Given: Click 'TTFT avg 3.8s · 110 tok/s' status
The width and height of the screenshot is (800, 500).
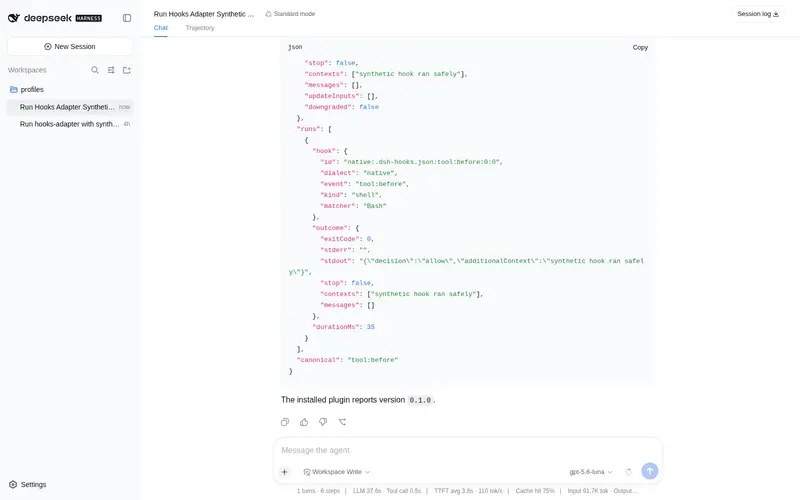Looking at the screenshot, I should 468,491.
